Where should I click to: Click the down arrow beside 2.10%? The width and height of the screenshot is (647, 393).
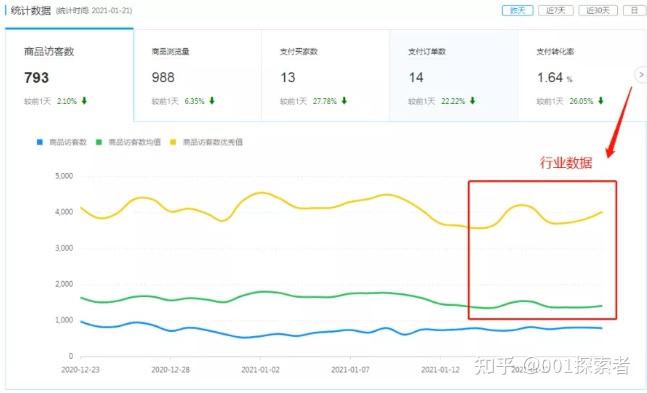[x=84, y=101]
